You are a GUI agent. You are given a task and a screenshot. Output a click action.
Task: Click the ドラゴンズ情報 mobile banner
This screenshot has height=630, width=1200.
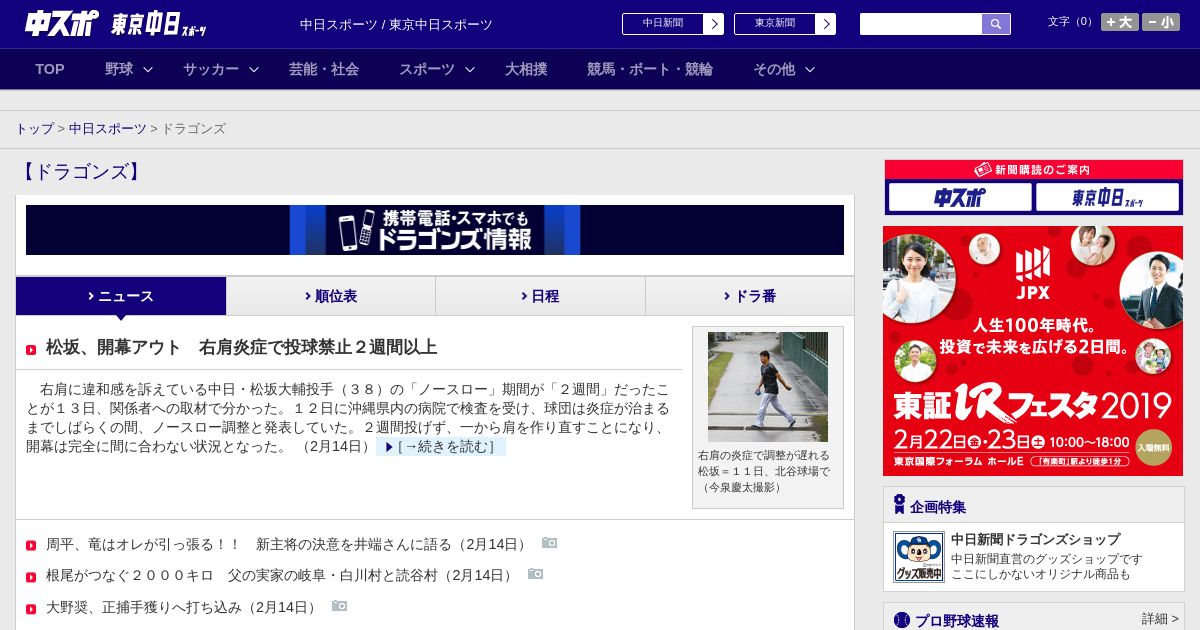(x=435, y=230)
